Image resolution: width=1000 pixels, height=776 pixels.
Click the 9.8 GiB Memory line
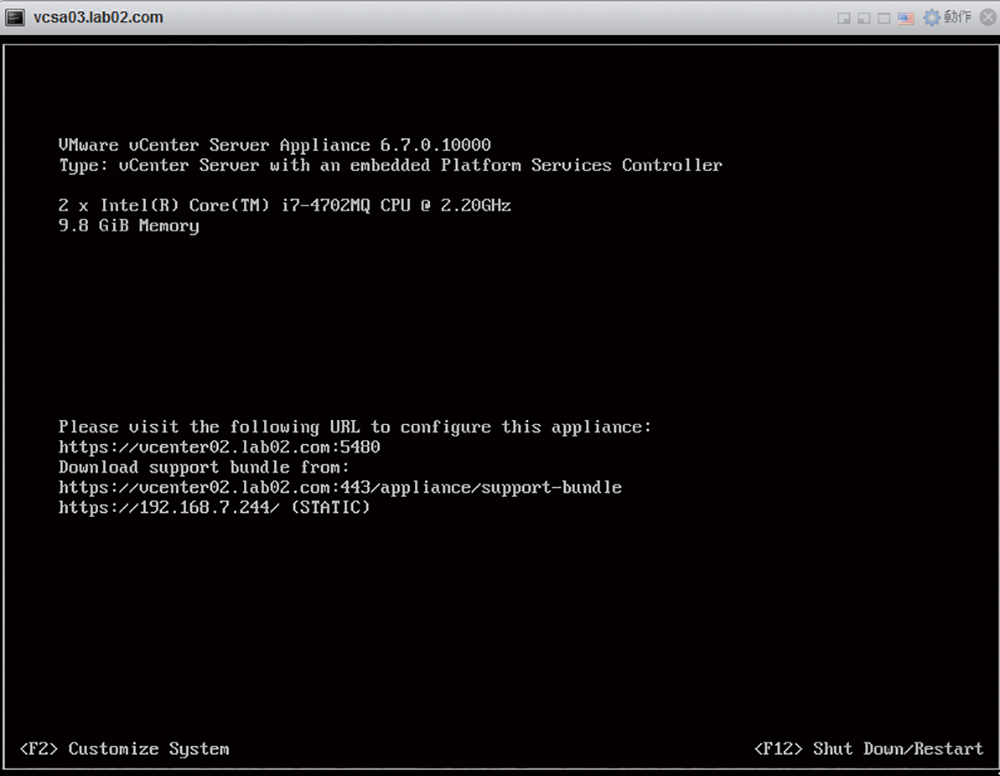click(129, 226)
